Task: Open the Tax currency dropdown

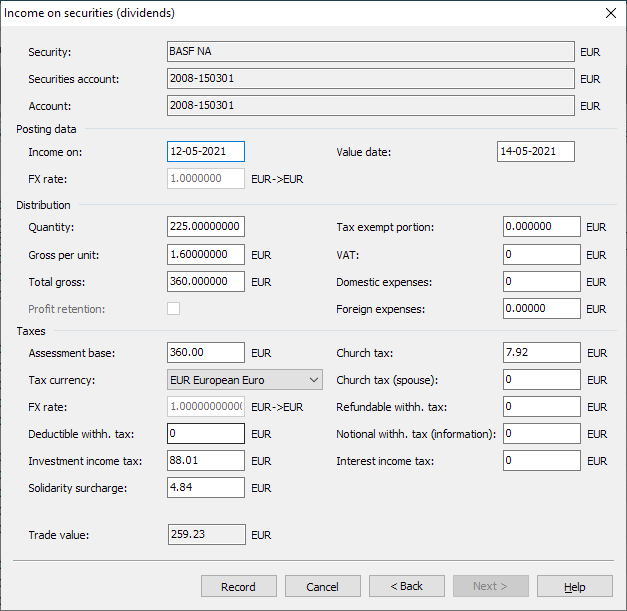Action: coord(245,379)
